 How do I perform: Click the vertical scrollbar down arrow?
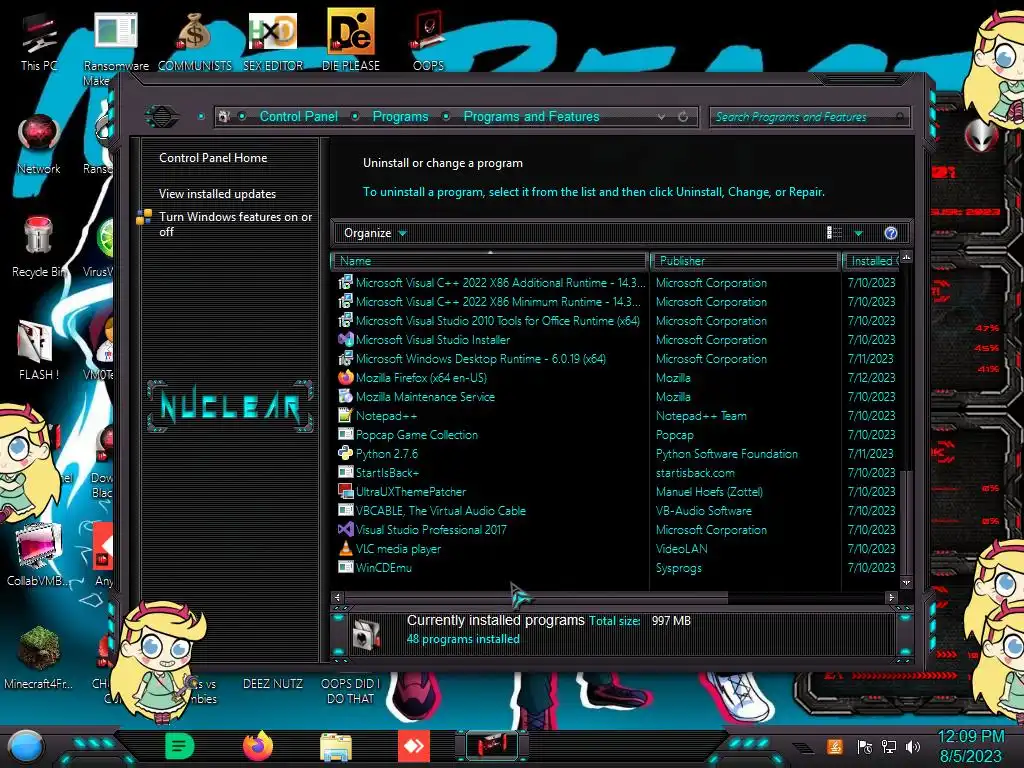[x=906, y=582]
